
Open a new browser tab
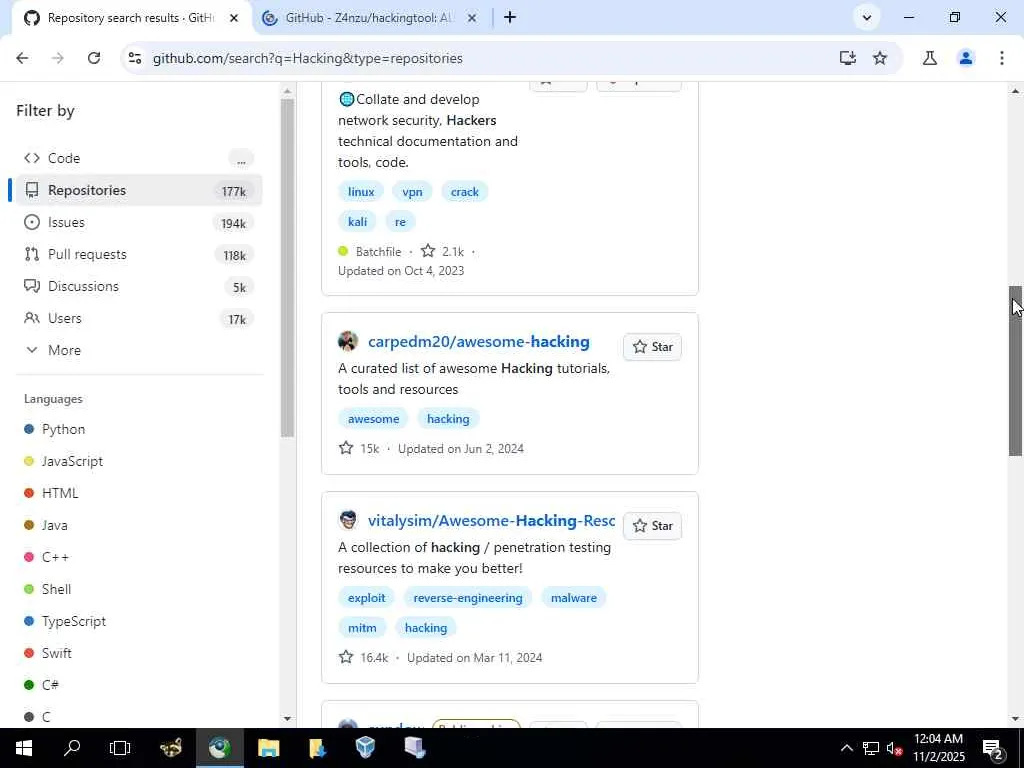(510, 18)
